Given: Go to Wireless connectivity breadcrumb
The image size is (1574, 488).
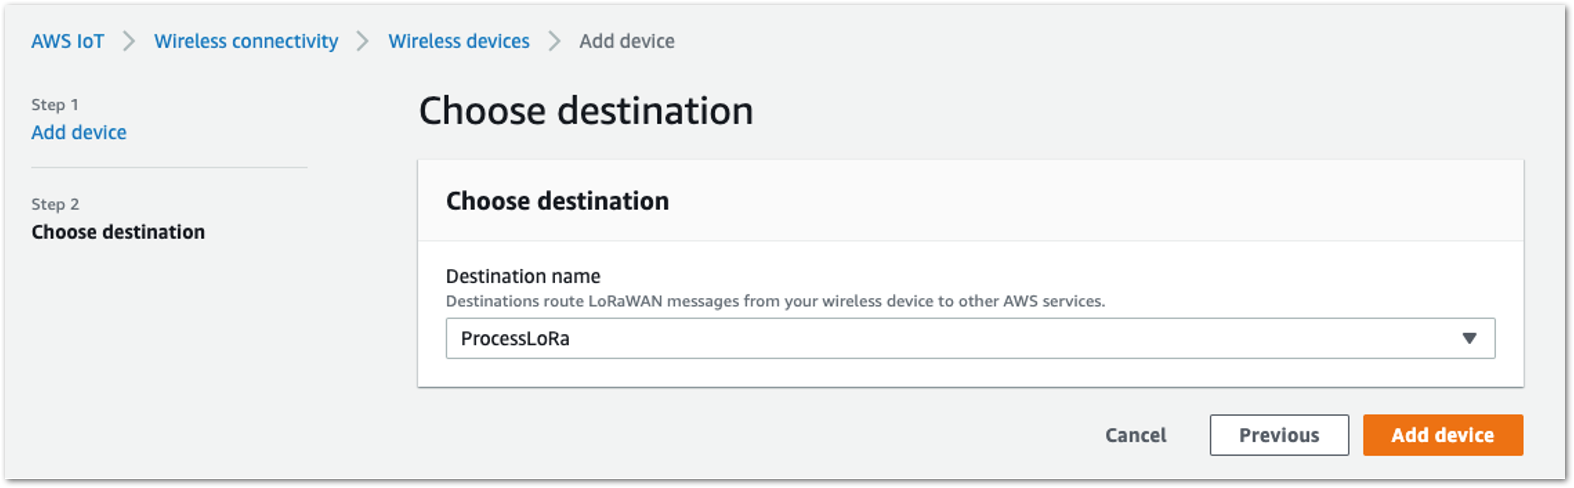Looking at the screenshot, I should (x=246, y=41).
